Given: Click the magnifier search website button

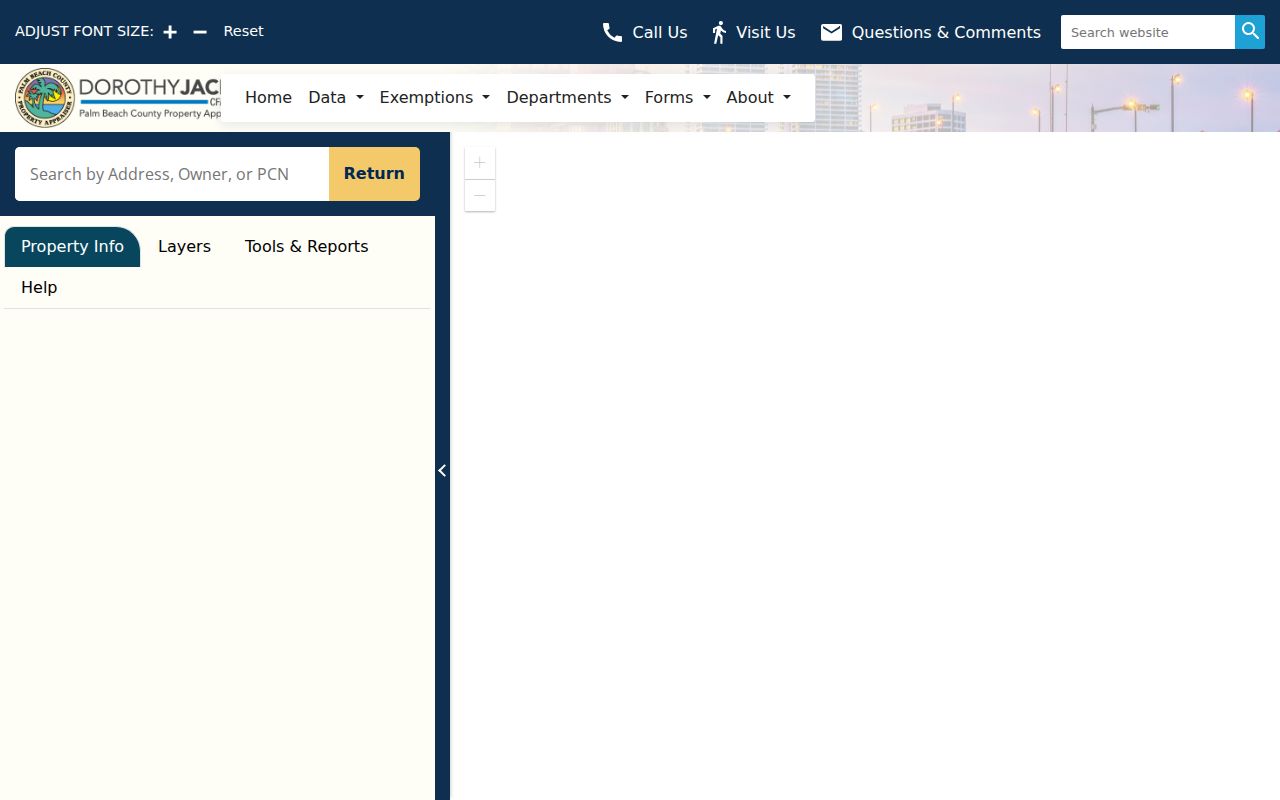Looking at the screenshot, I should [x=1250, y=32].
